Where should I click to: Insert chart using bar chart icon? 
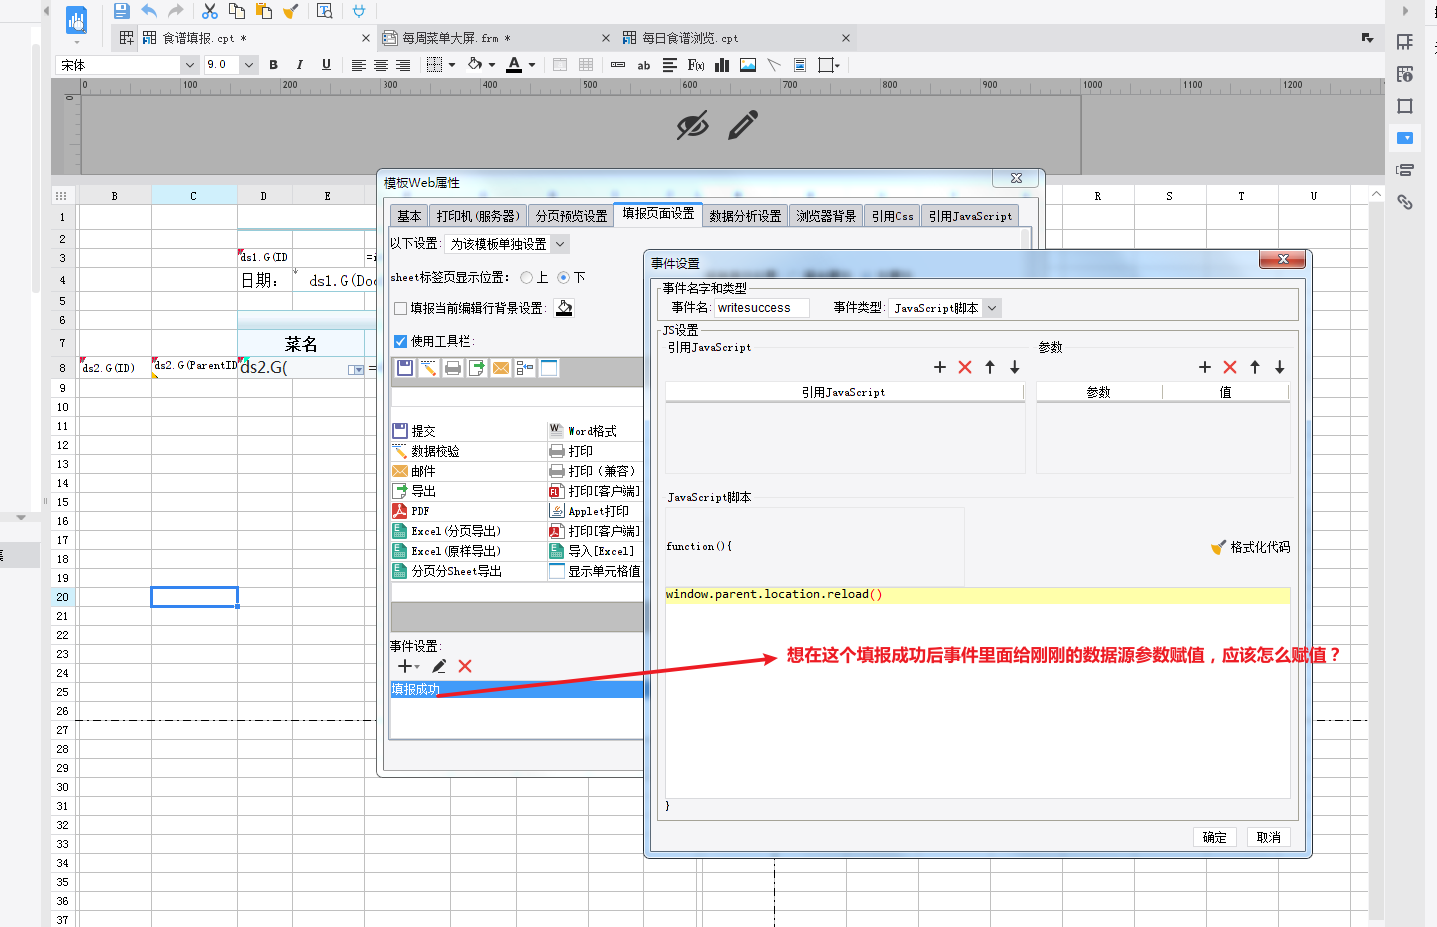click(x=722, y=65)
